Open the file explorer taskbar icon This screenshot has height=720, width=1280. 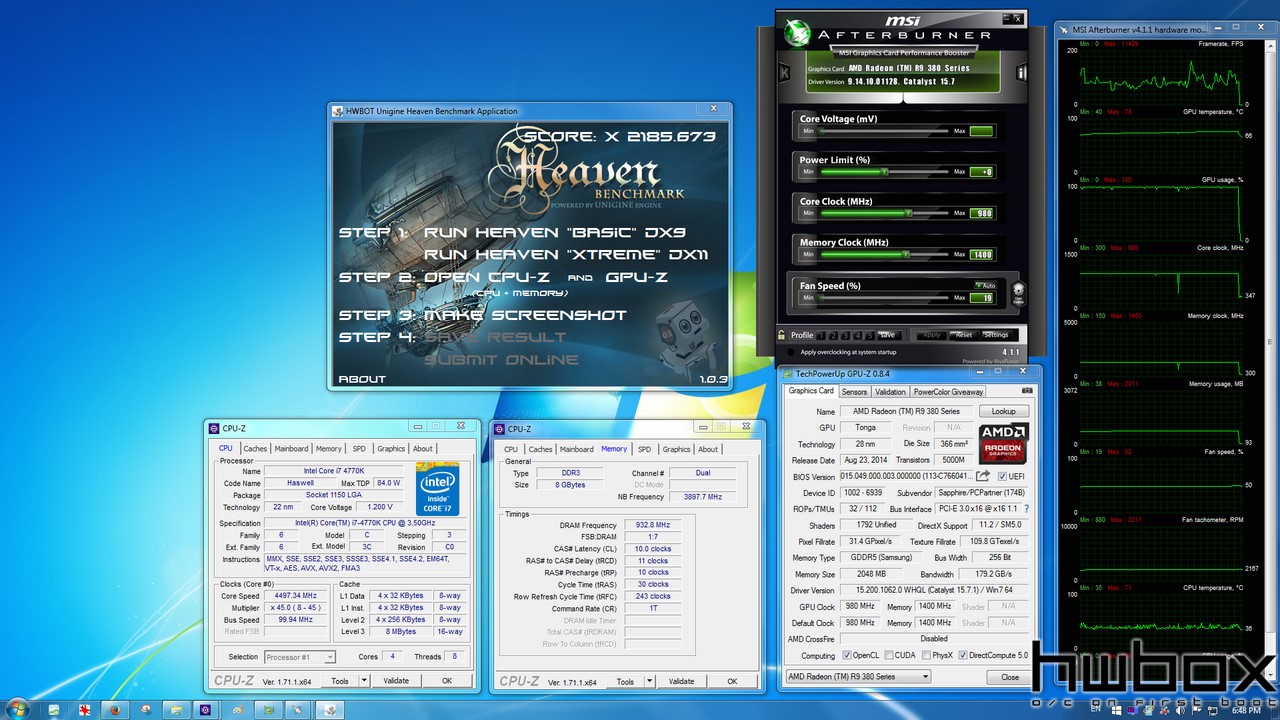click(176, 710)
